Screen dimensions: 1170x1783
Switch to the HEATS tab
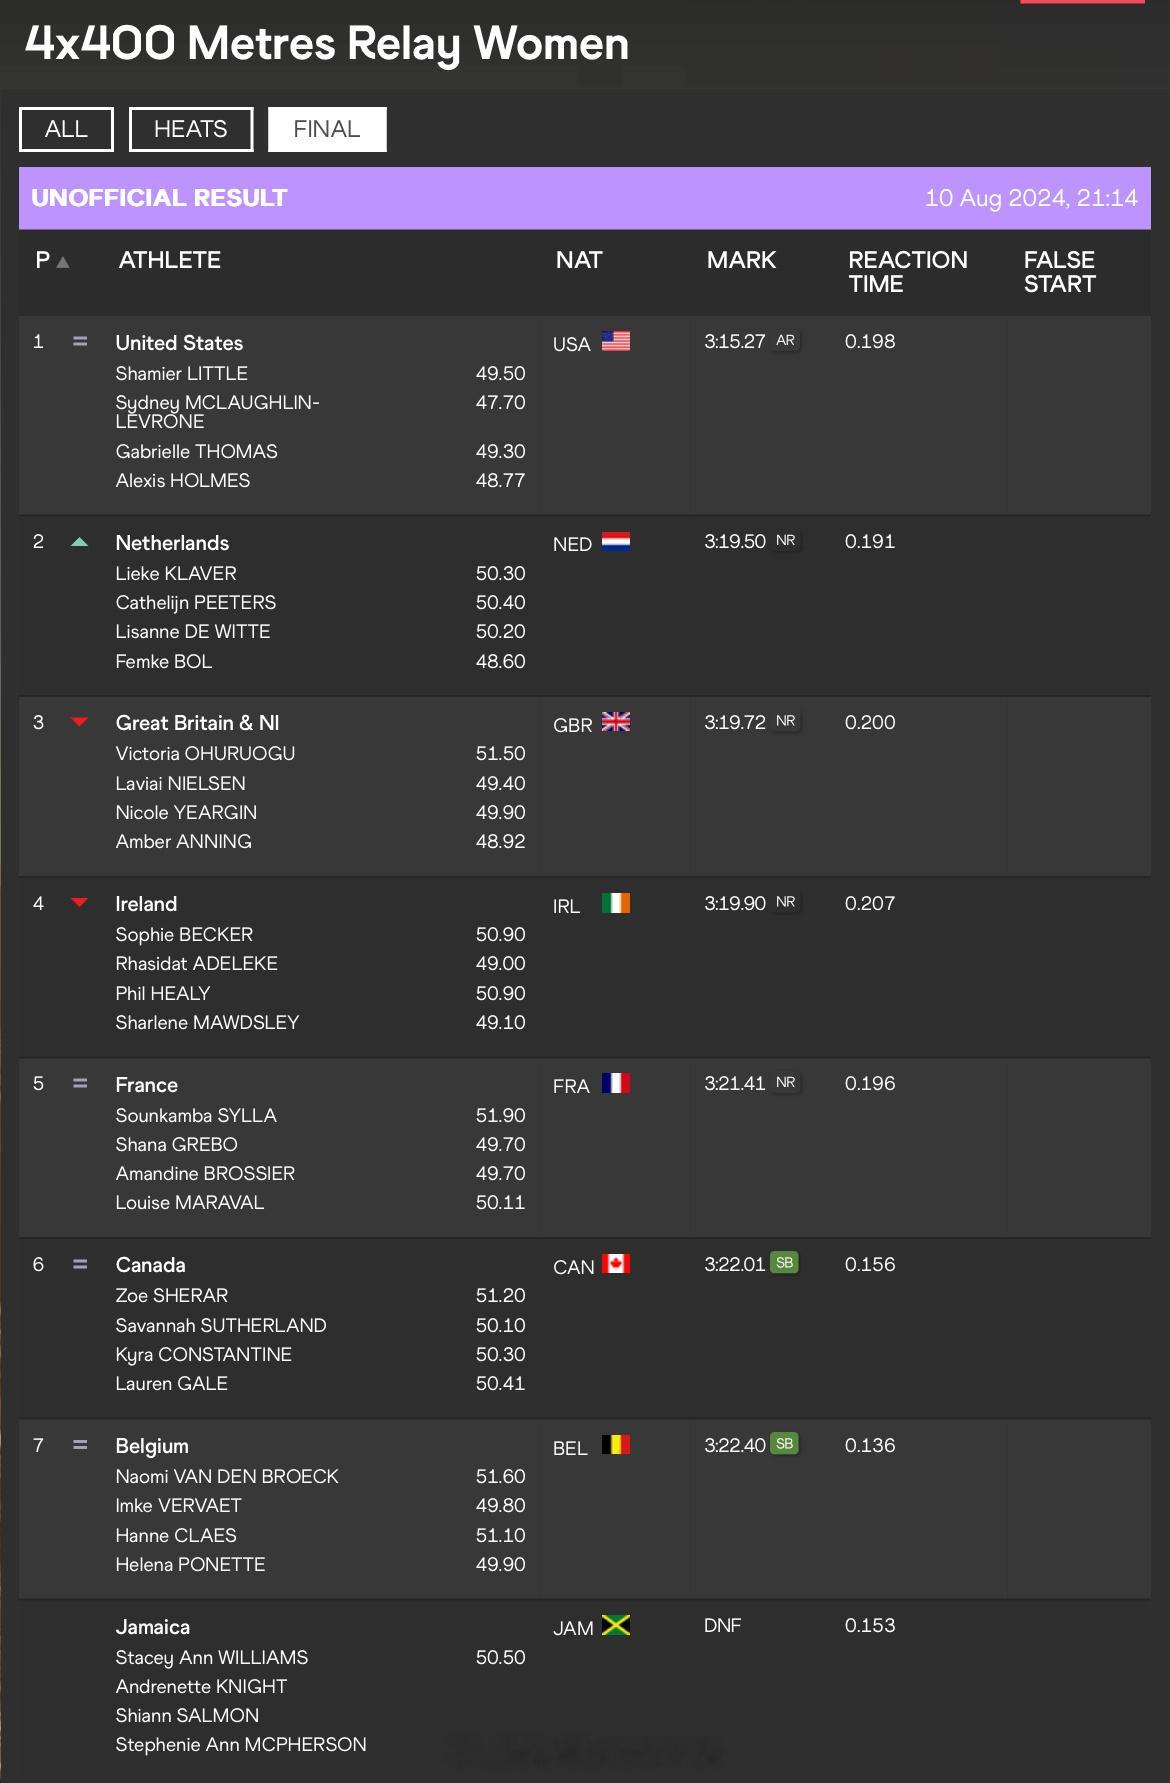(191, 129)
